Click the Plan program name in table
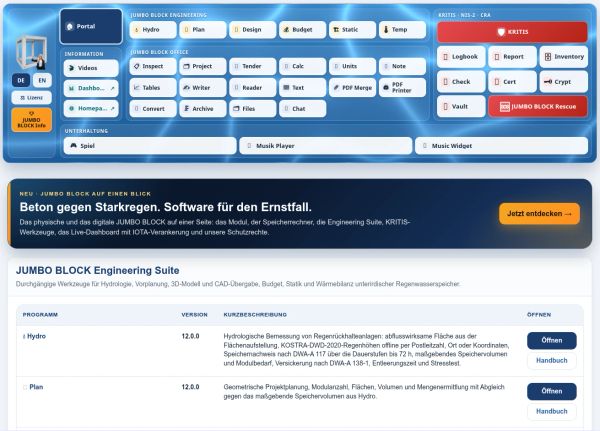Image resolution: width=600 pixels, height=431 pixels. tap(36, 387)
